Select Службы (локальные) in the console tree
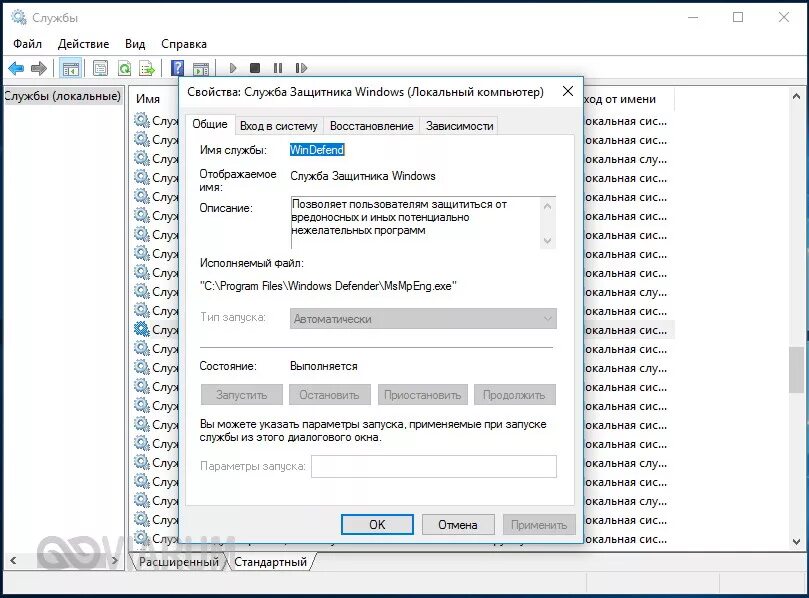This screenshot has height=598, width=809. (62, 96)
